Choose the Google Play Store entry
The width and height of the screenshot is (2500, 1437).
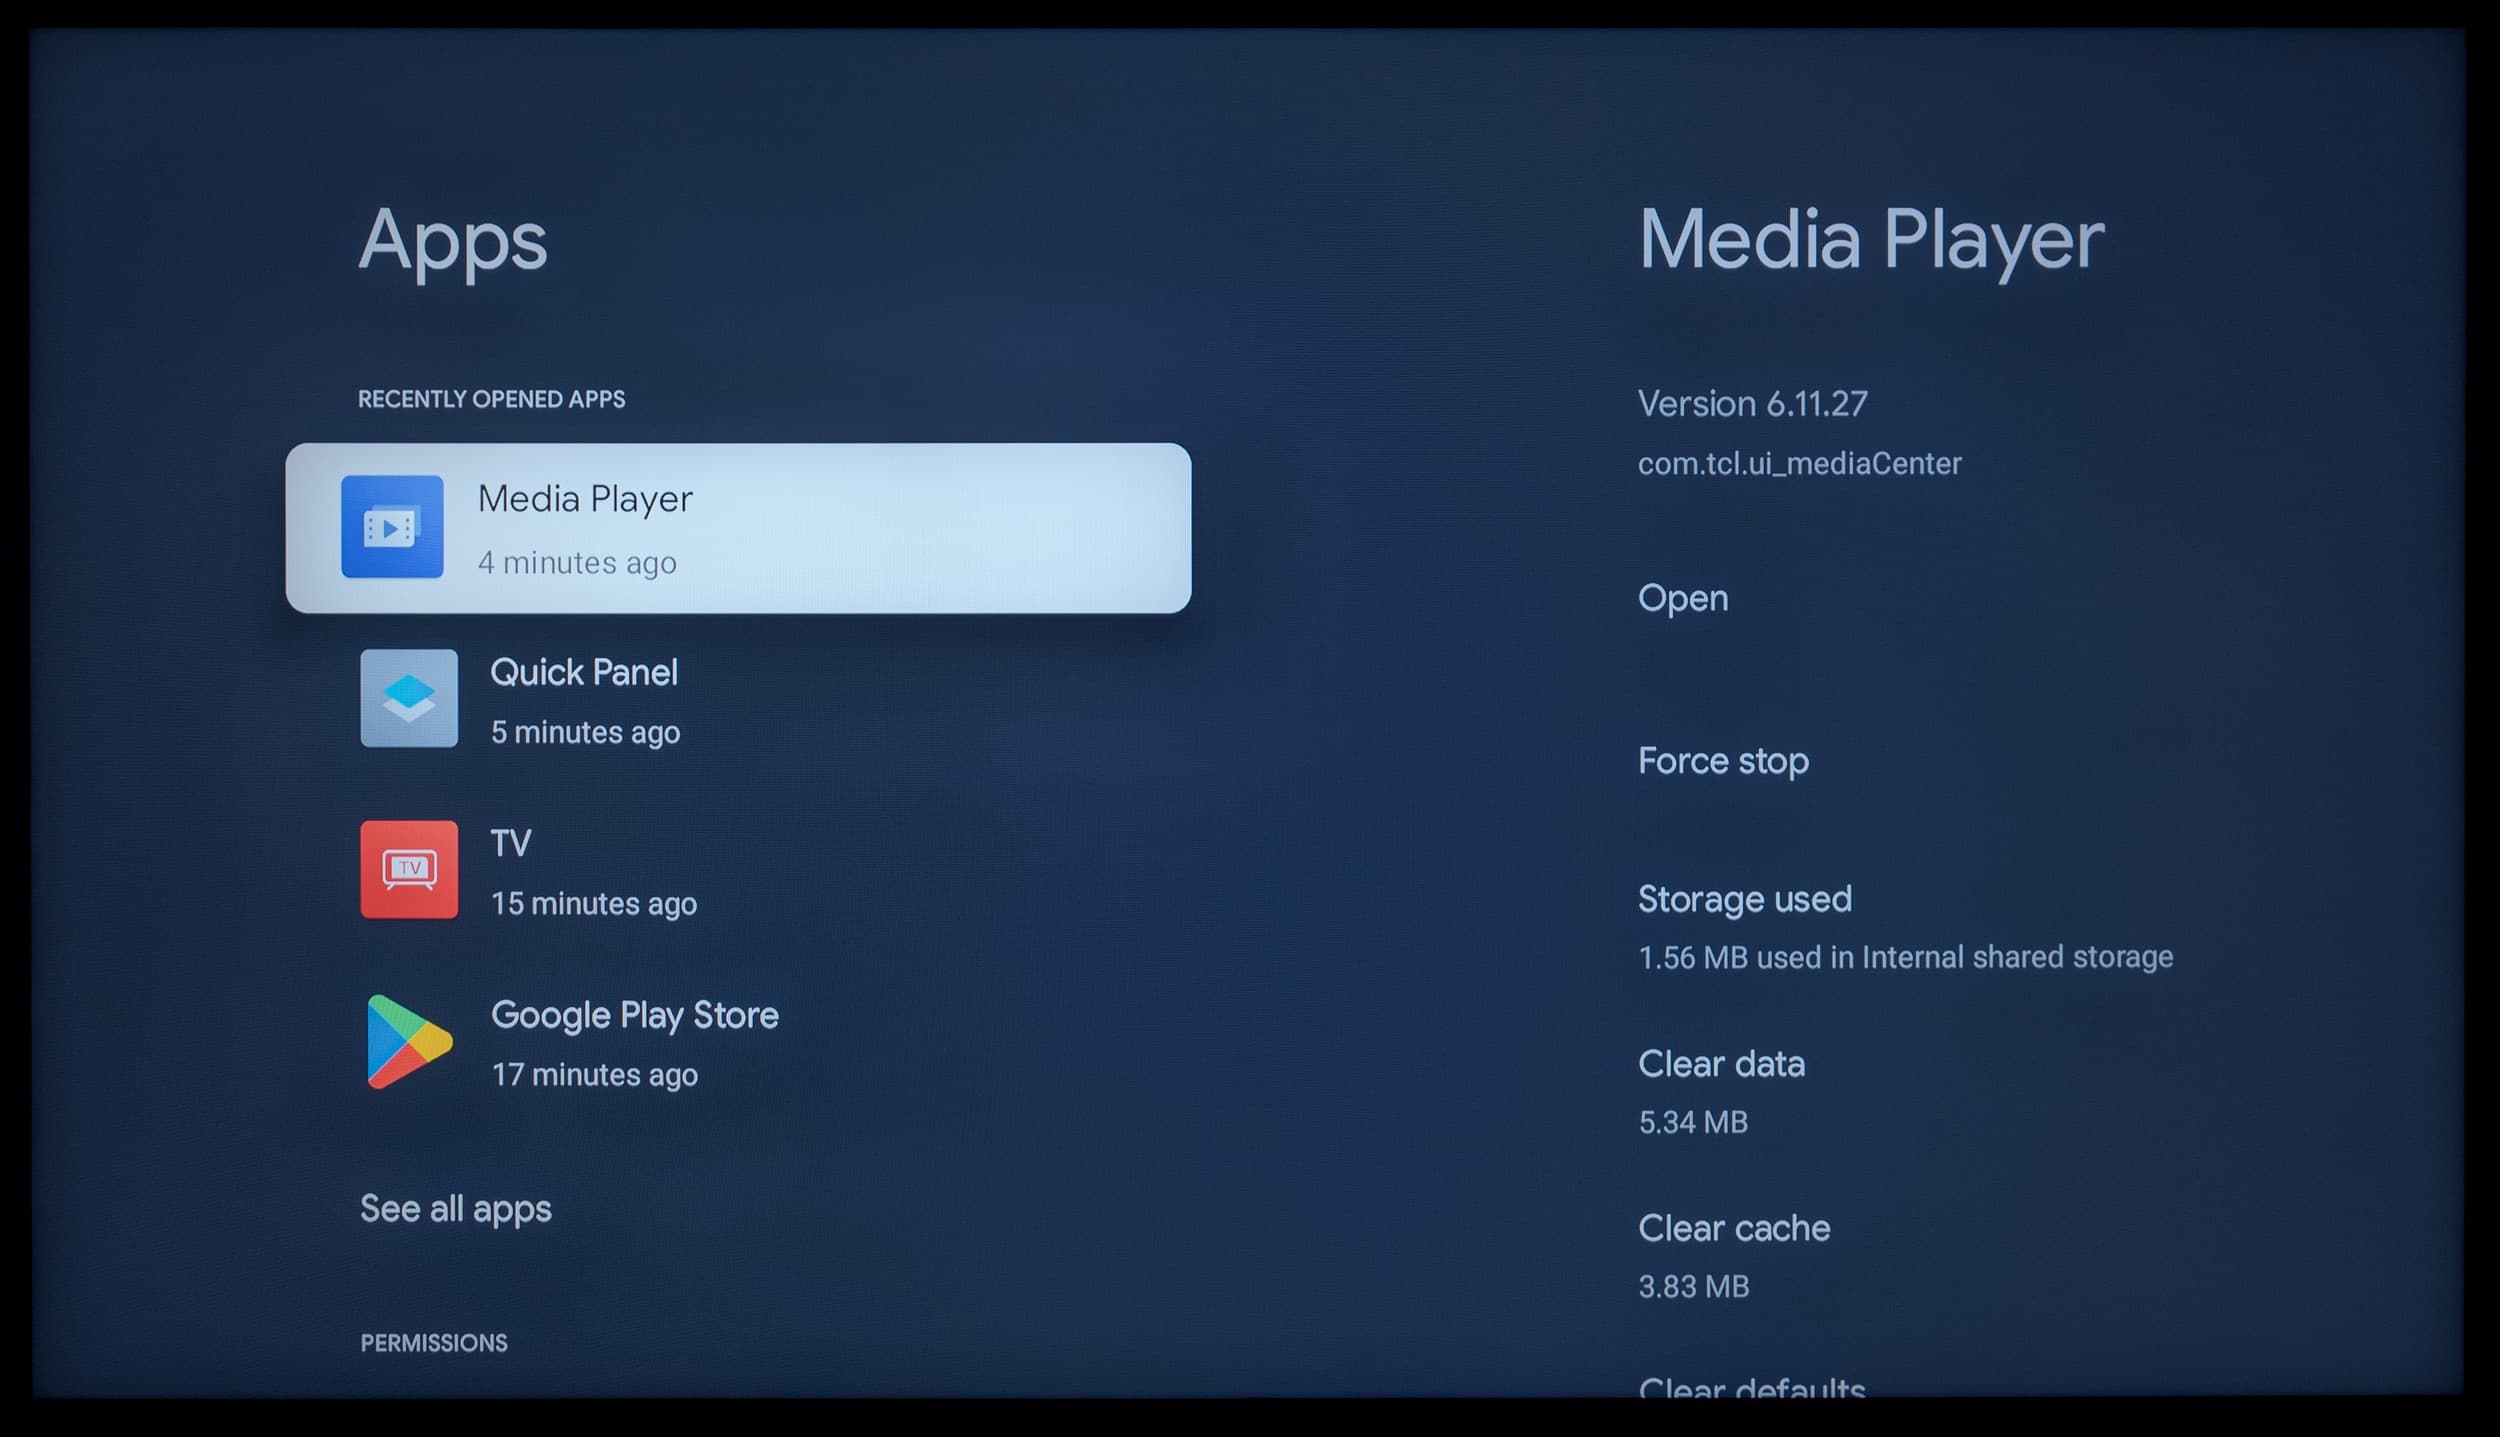tap(634, 1042)
